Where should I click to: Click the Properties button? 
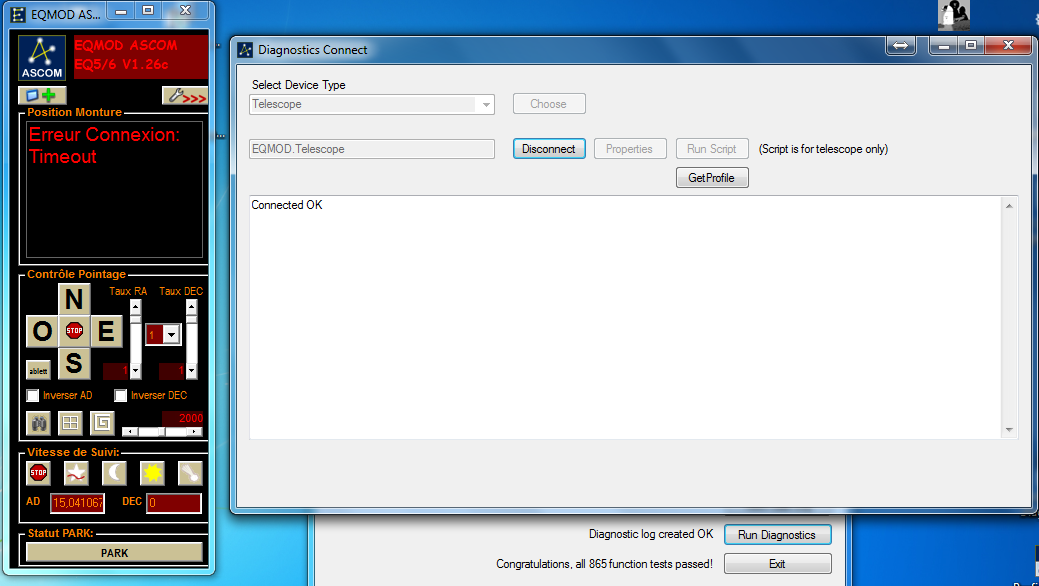pyautogui.click(x=629, y=149)
